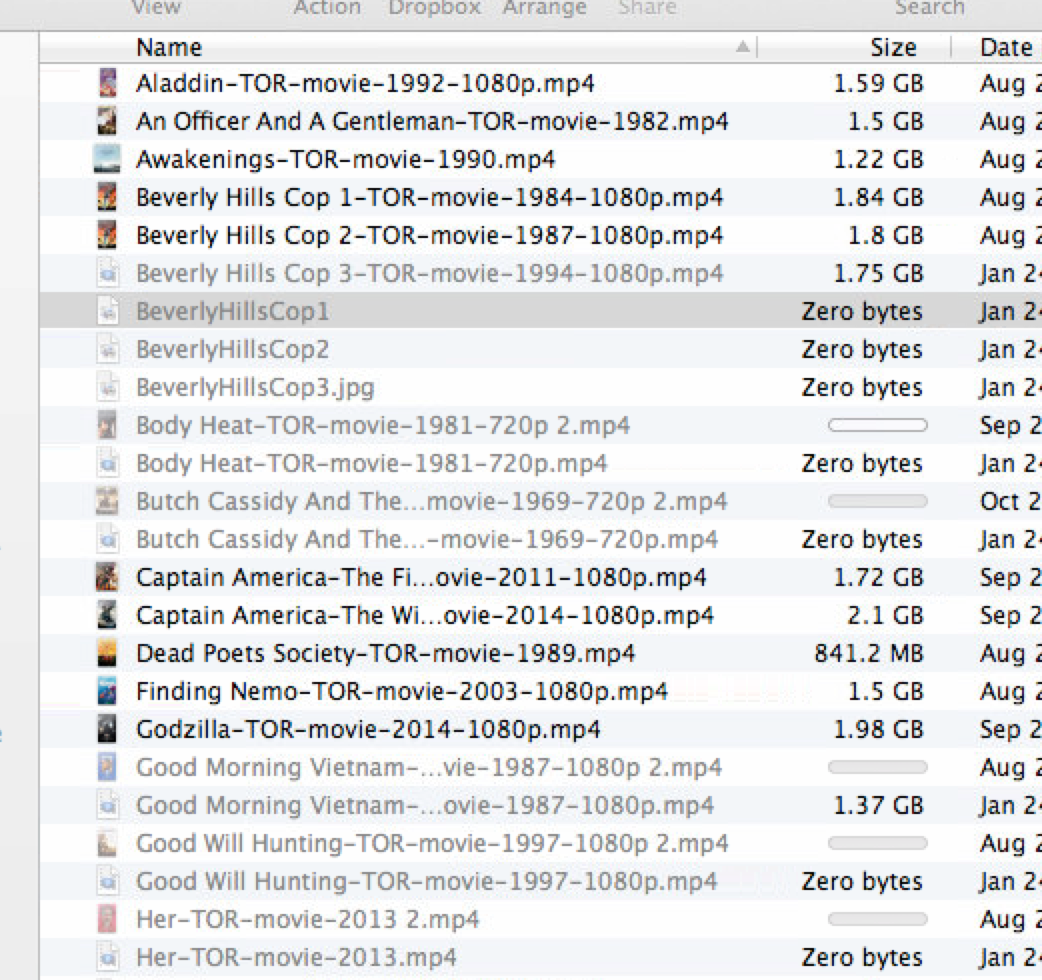Sort files by the Size column header
The width and height of the screenshot is (1042, 980).
click(893, 47)
